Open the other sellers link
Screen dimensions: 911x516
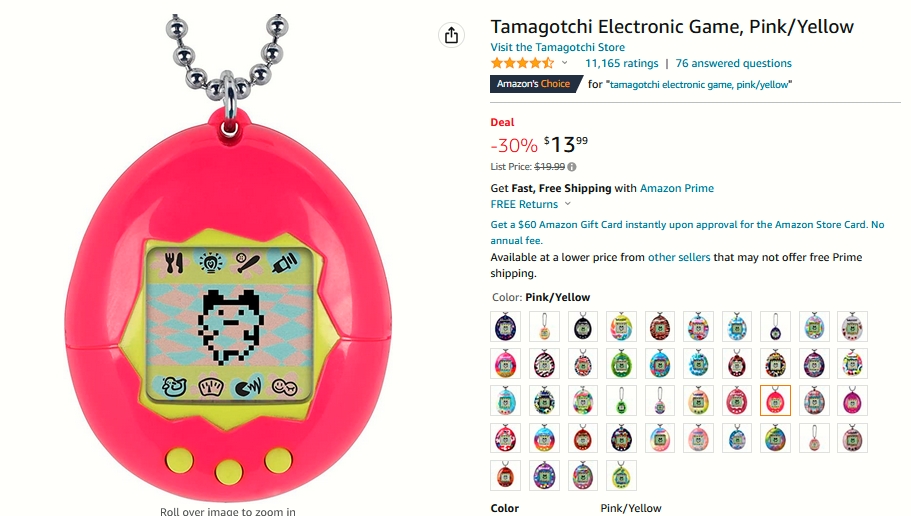click(679, 257)
